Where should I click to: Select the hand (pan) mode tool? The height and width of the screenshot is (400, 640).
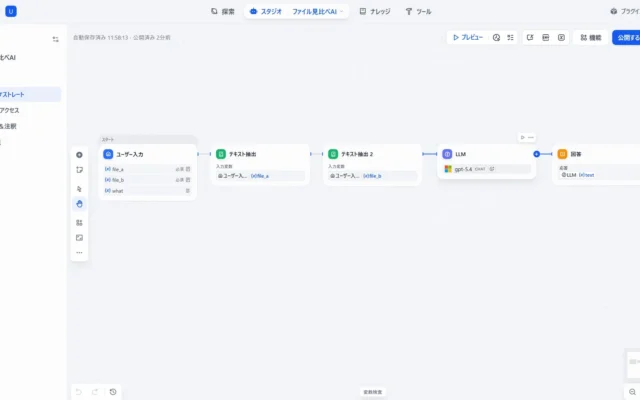pyautogui.click(x=79, y=204)
